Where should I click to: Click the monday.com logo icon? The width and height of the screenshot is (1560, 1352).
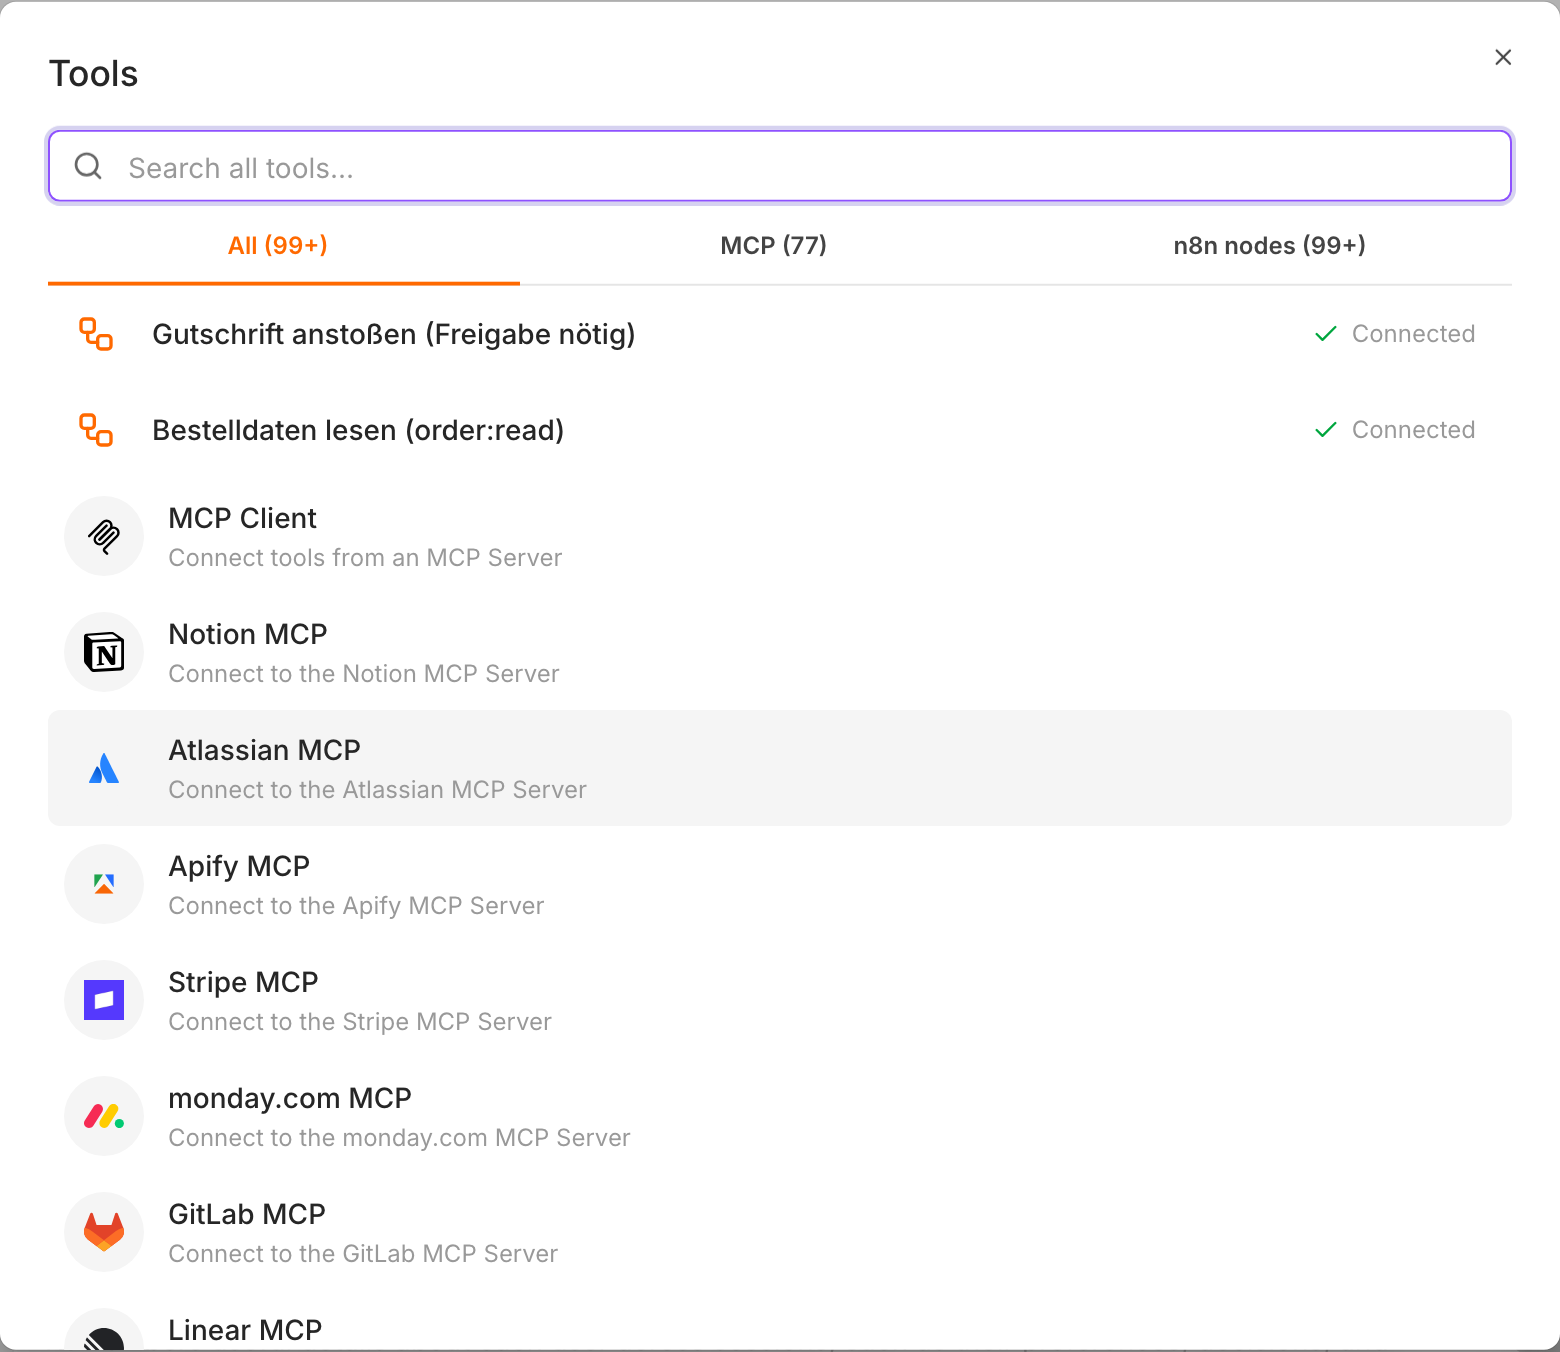pyautogui.click(x=104, y=1116)
